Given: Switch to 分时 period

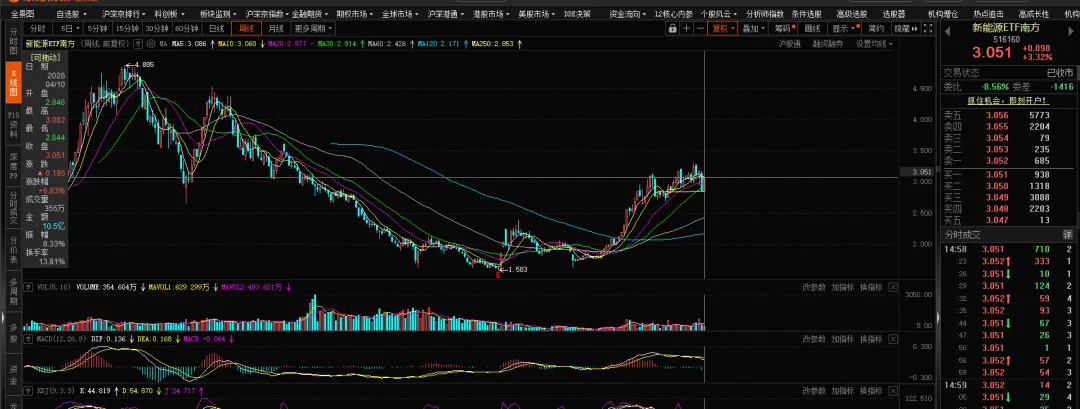Looking at the screenshot, I should coord(38,28).
